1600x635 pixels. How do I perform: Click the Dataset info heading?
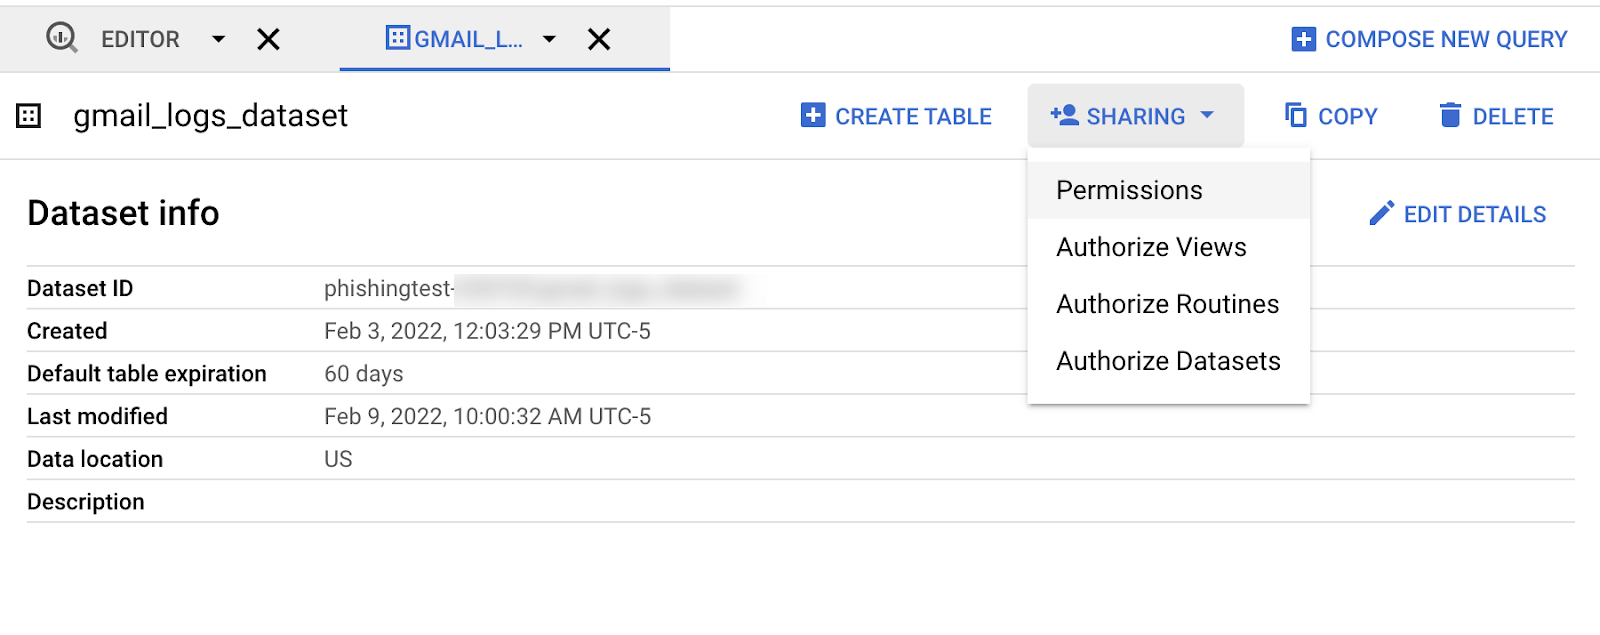coord(123,213)
